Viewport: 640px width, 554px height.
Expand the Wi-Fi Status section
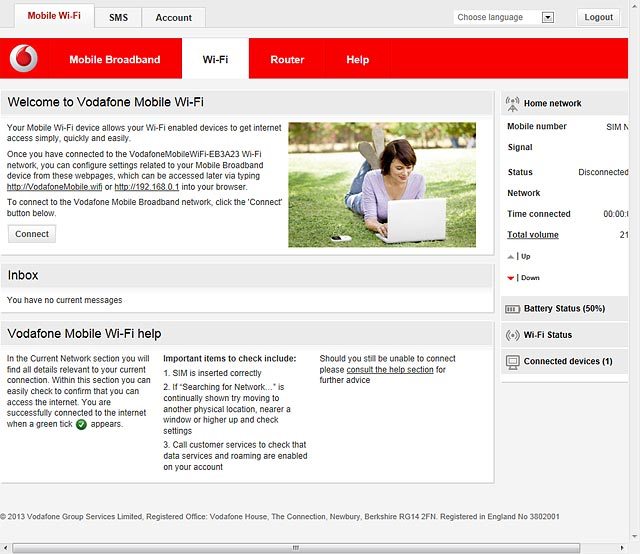(x=564, y=335)
